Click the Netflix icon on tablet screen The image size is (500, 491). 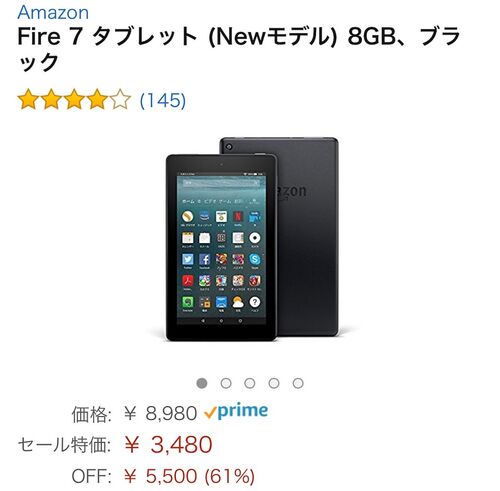tap(238, 216)
